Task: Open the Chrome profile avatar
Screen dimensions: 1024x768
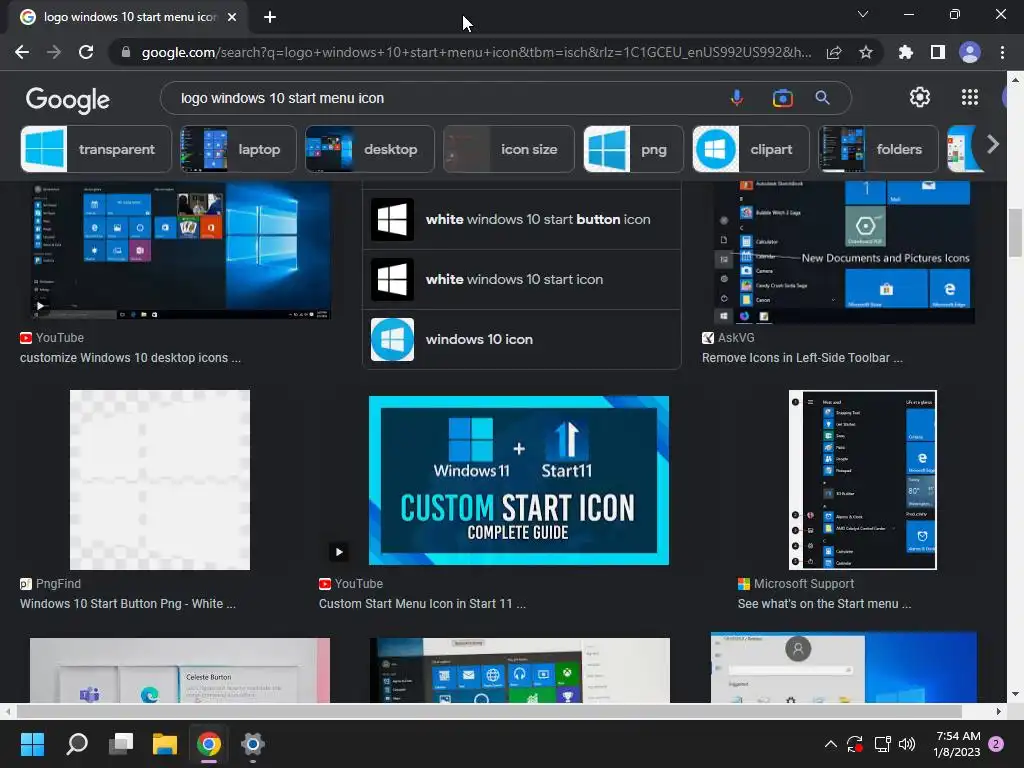Action: [970, 52]
